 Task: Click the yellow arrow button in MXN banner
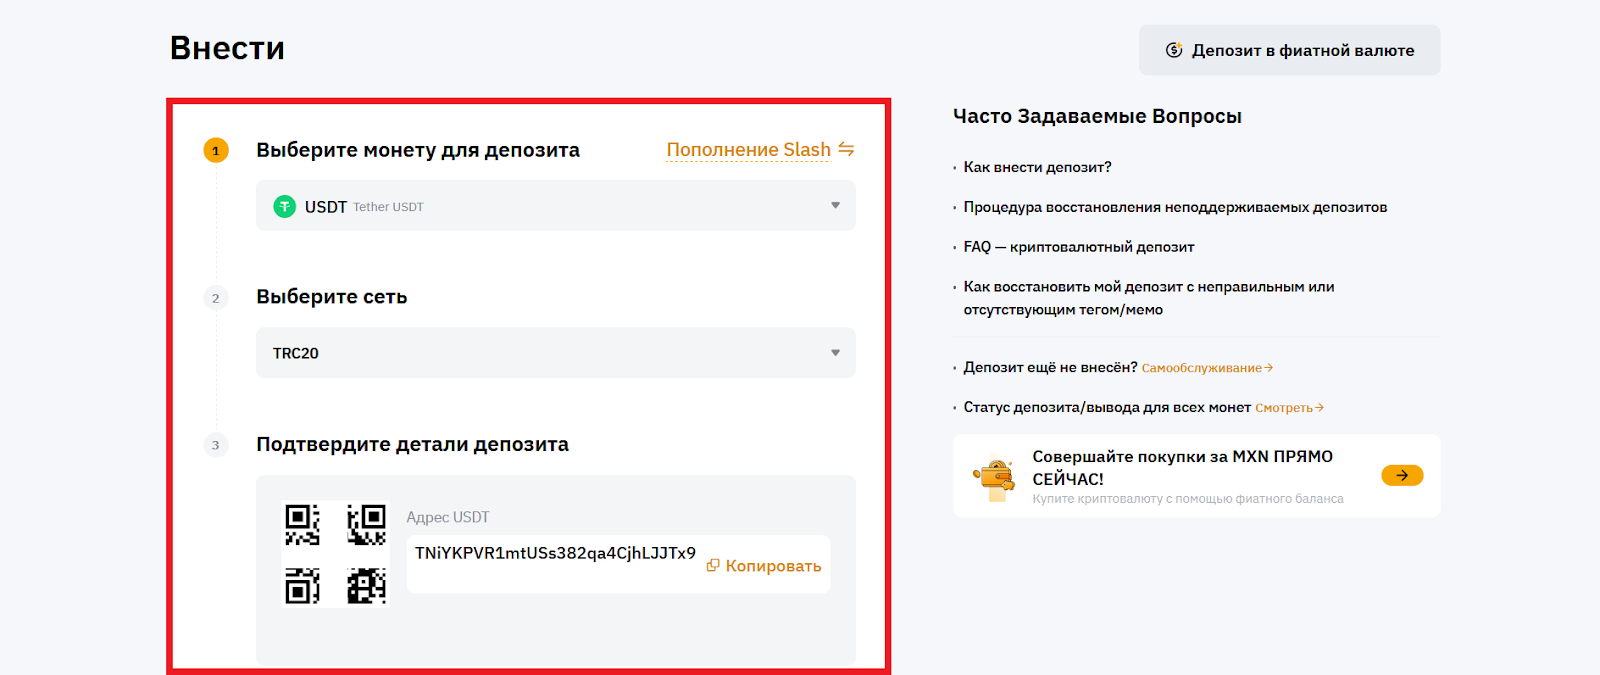(1402, 476)
